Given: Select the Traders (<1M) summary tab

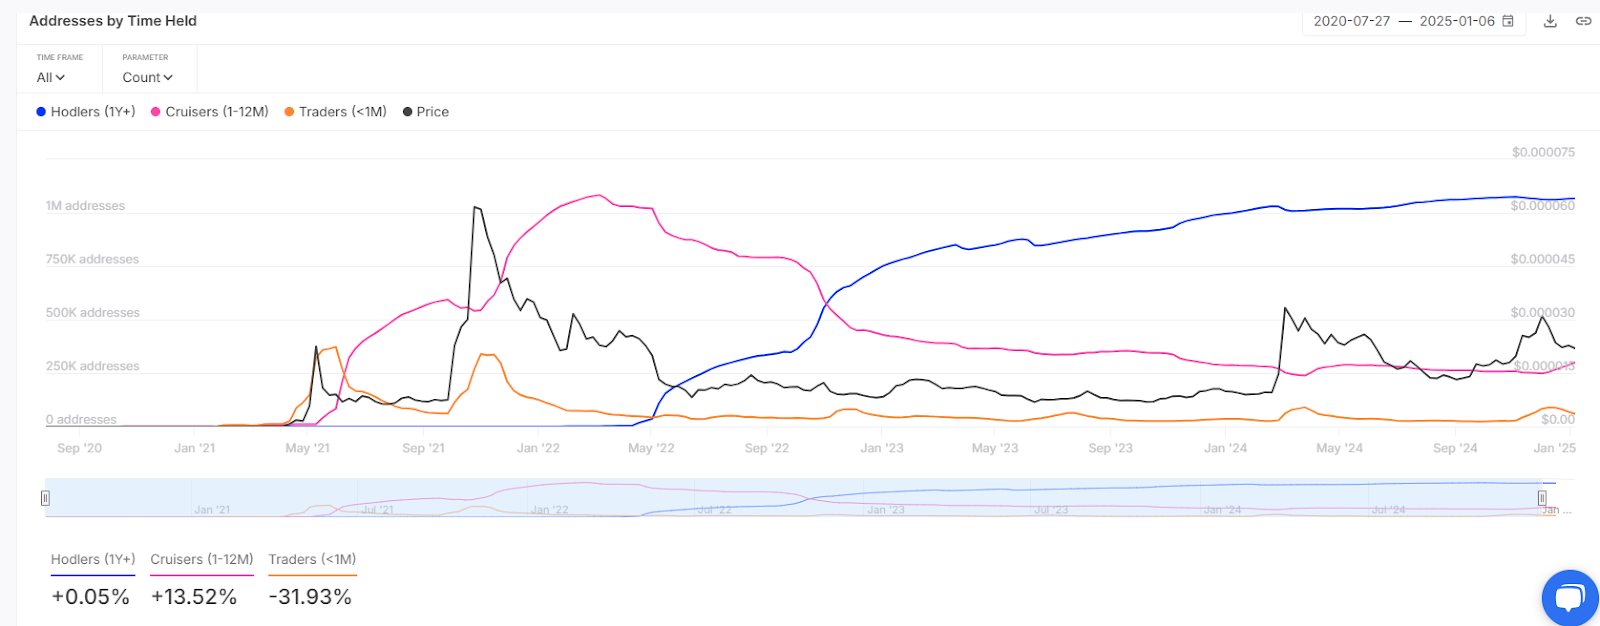Looking at the screenshot, I should (x=312, y=560).
